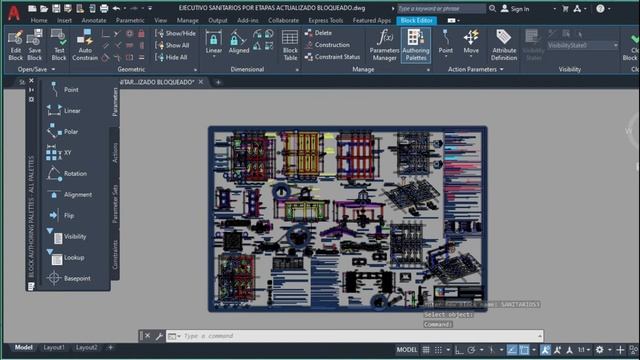Open the Help question mark icon
This screenshot has height=360, width=640.
600,8
